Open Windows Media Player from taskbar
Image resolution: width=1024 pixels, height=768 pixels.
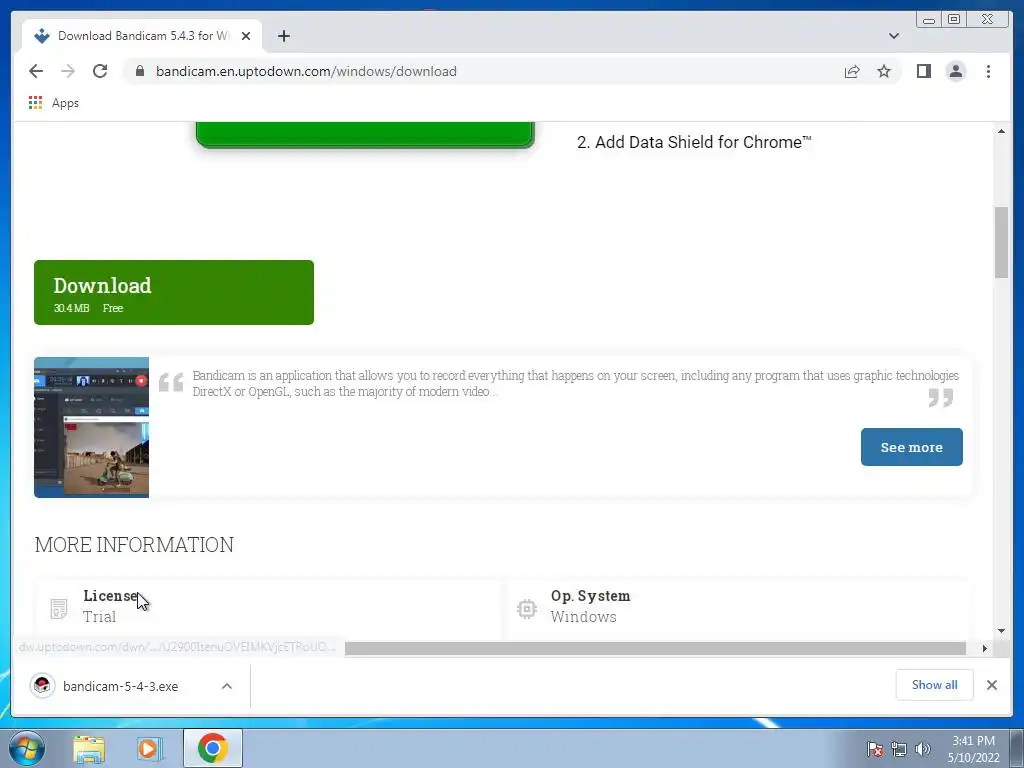(x=150, y=748)
